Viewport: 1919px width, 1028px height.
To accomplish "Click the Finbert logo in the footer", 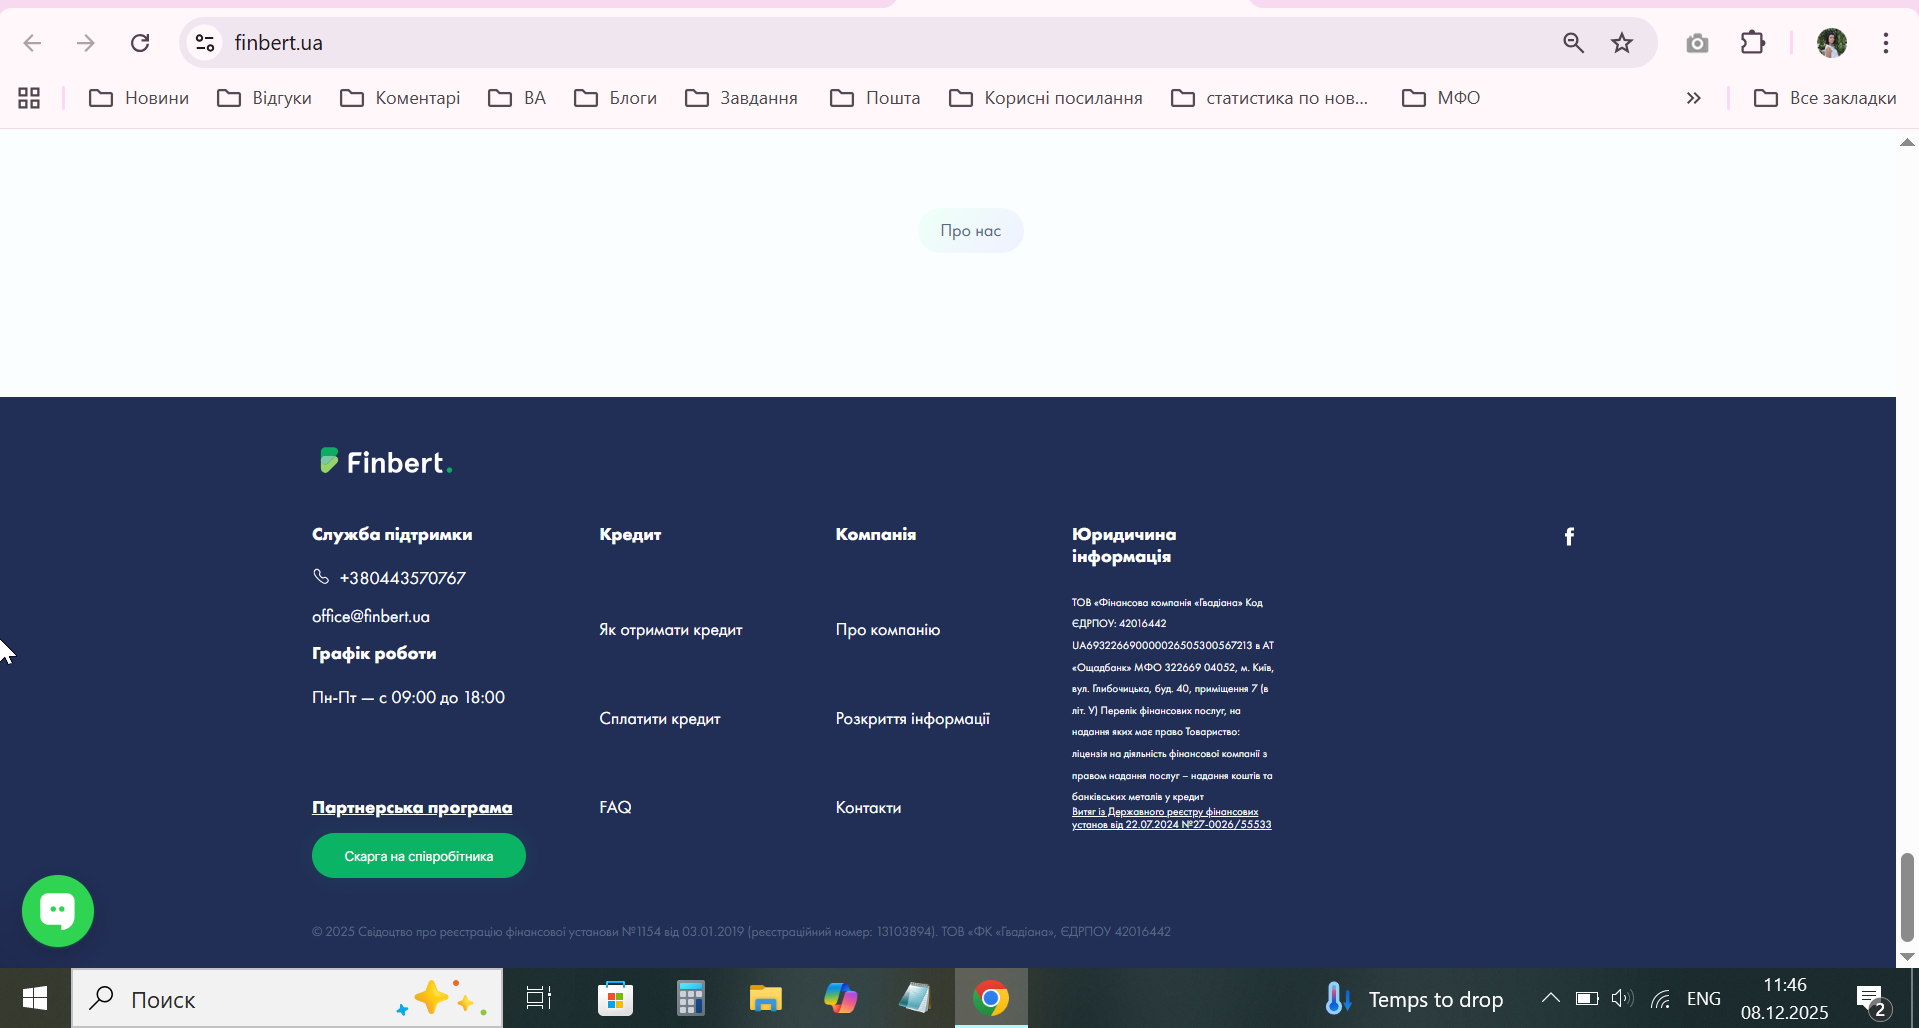I will pos(386,462).
